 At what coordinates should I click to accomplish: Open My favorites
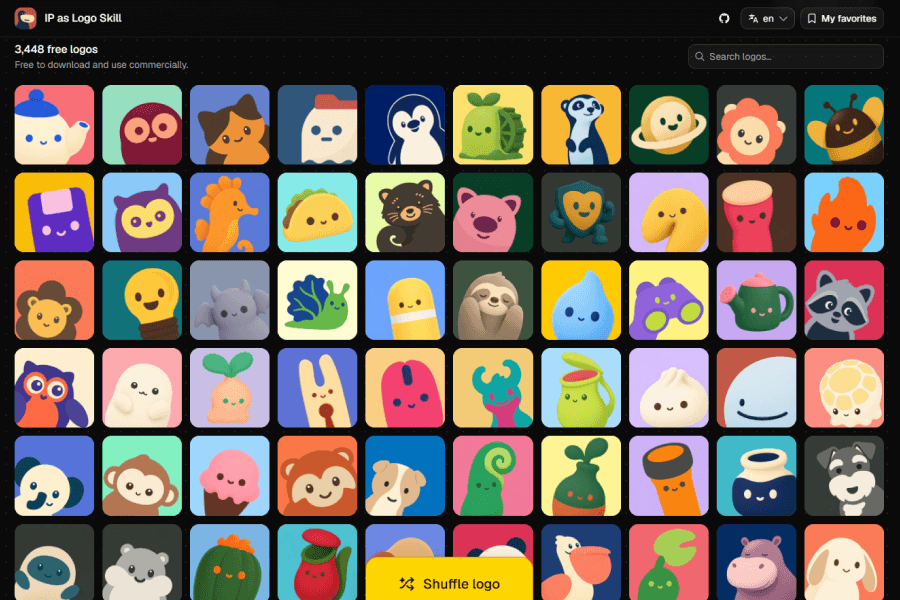(x=842, y=18)
